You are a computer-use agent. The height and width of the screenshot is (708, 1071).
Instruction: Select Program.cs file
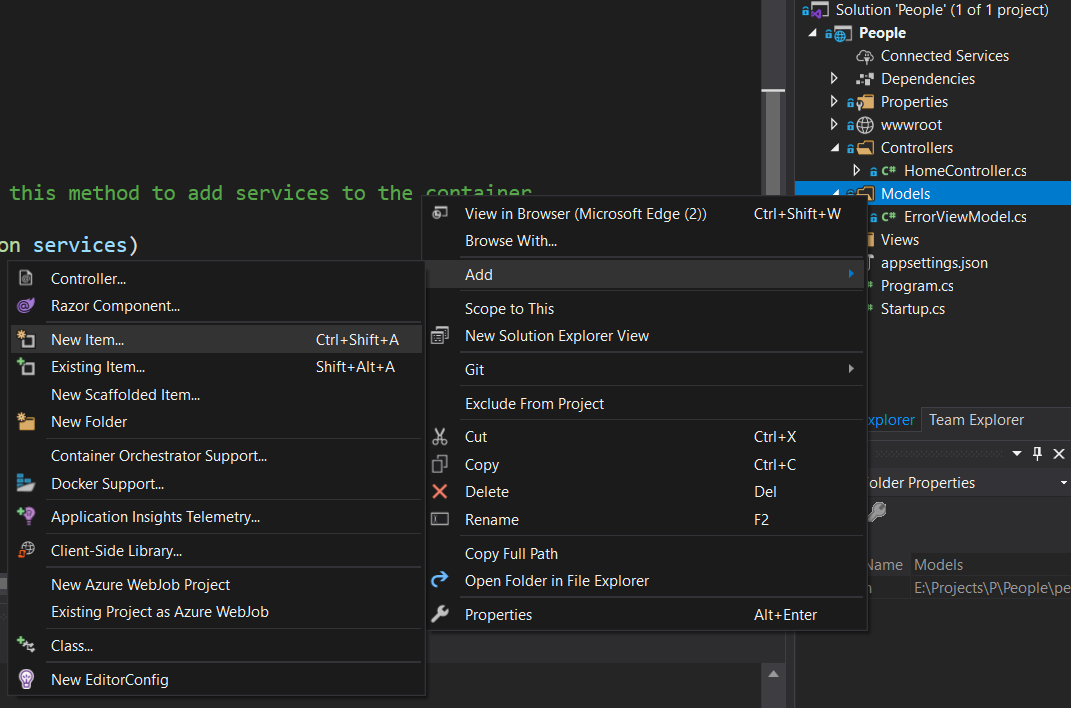click(x=917, y=286)
